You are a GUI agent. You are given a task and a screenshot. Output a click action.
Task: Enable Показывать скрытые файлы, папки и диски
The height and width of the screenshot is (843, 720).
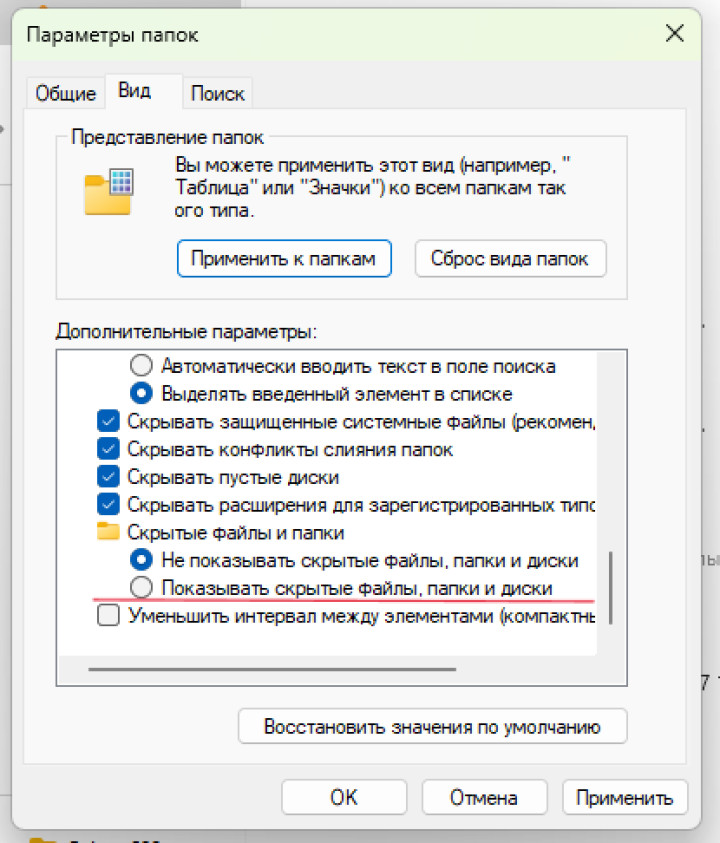(143, 588)
